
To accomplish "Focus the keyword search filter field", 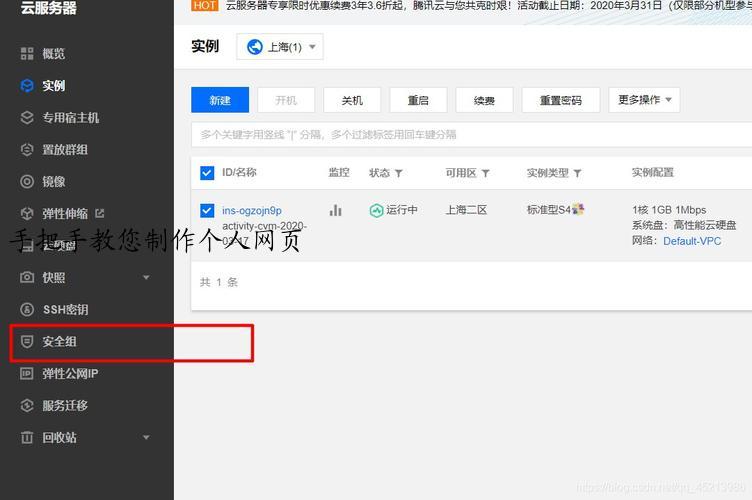I will [x=471, y=135].
